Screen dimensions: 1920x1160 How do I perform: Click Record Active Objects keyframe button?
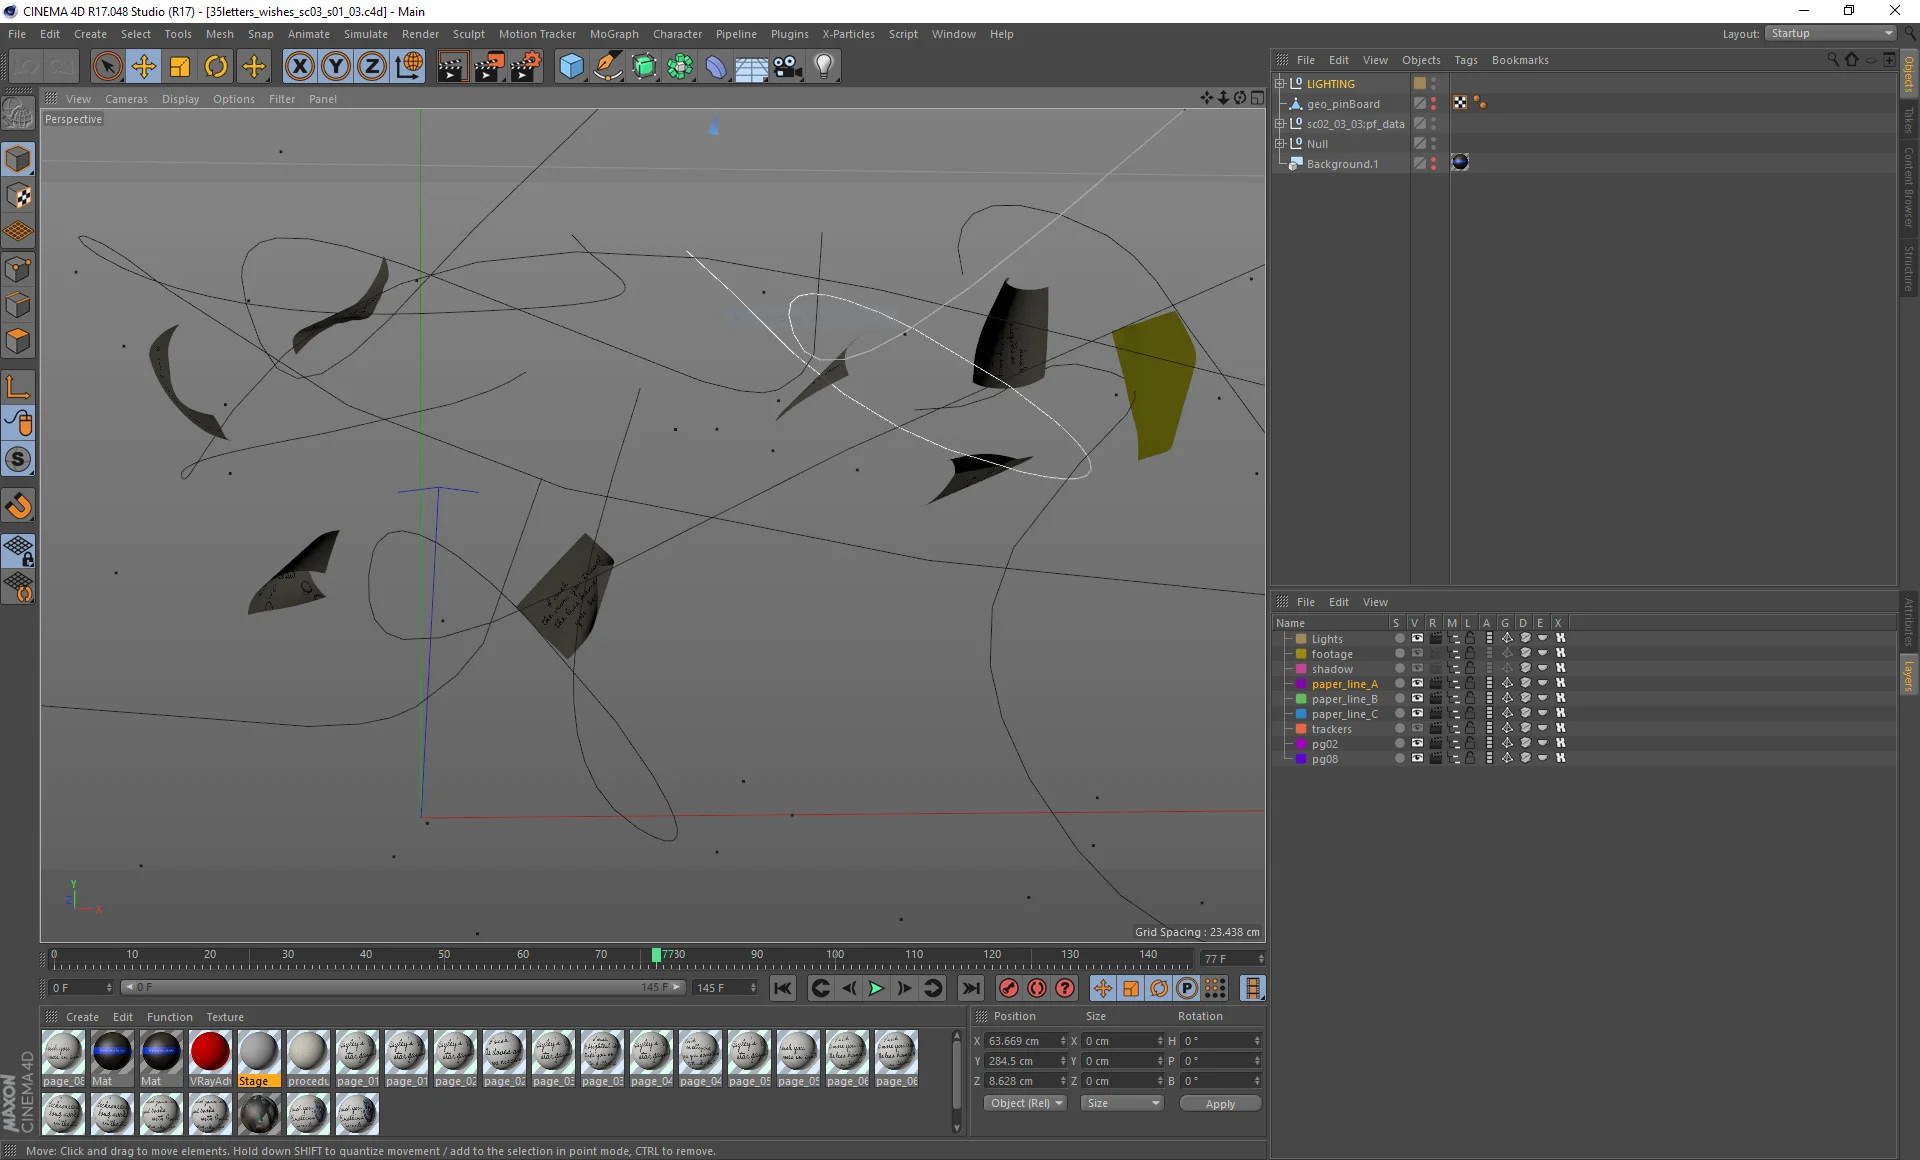[x=1009, y=988]
